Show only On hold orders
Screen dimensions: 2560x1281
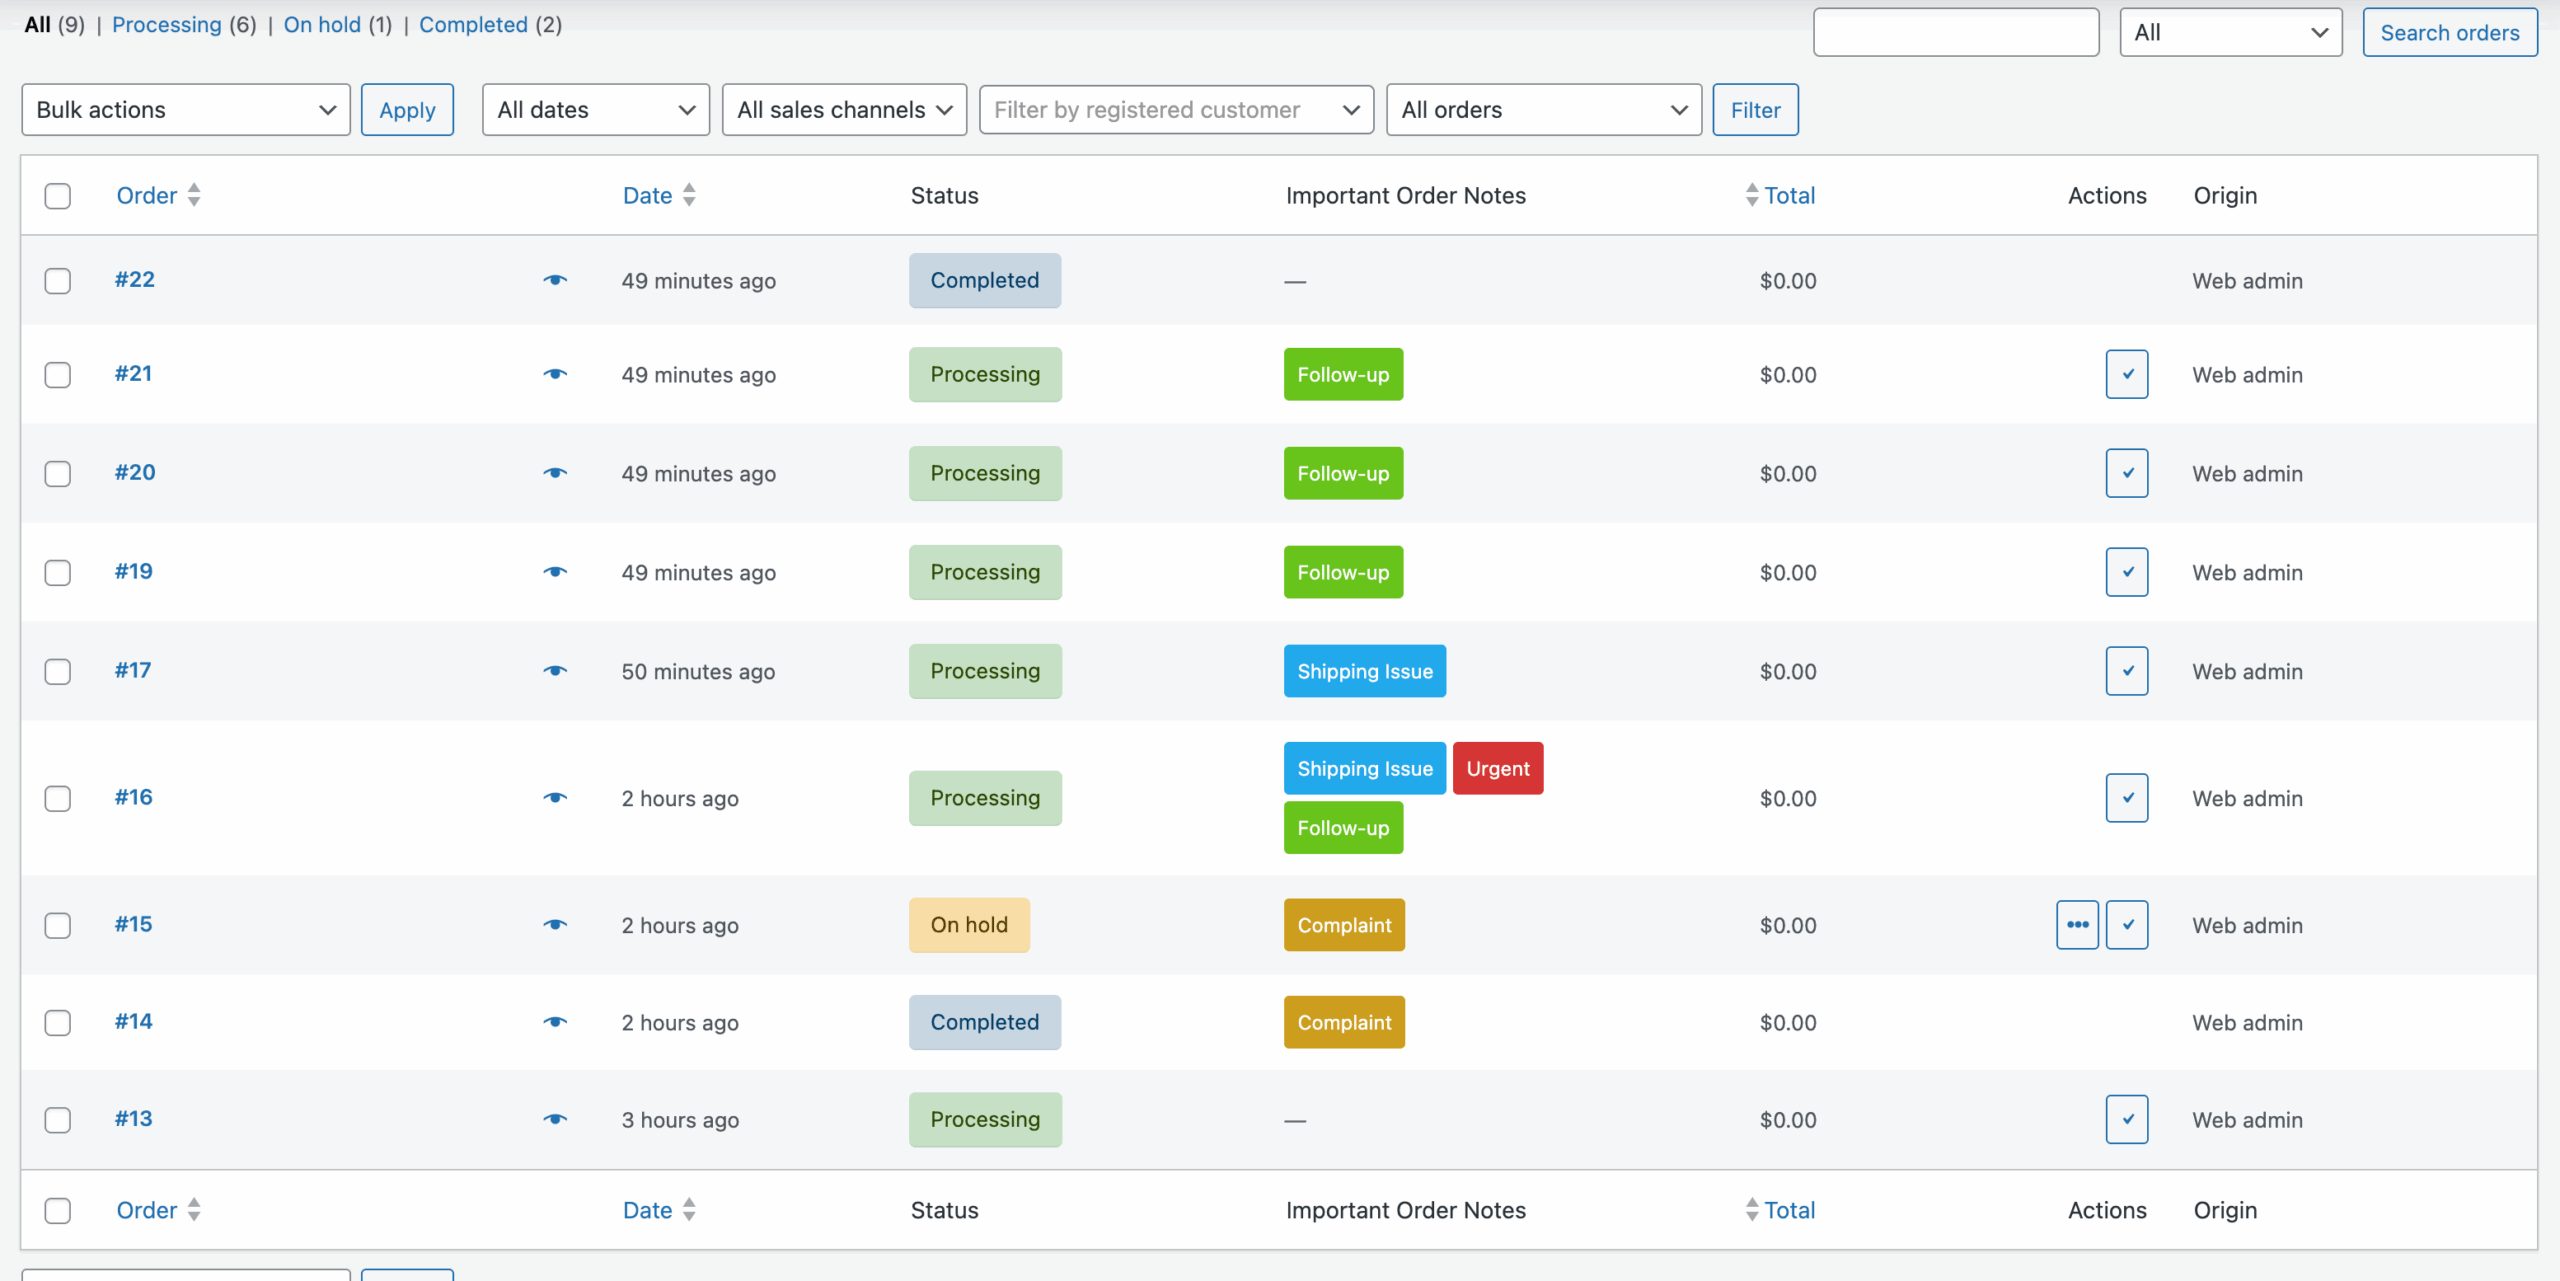(x=322, y=25)
